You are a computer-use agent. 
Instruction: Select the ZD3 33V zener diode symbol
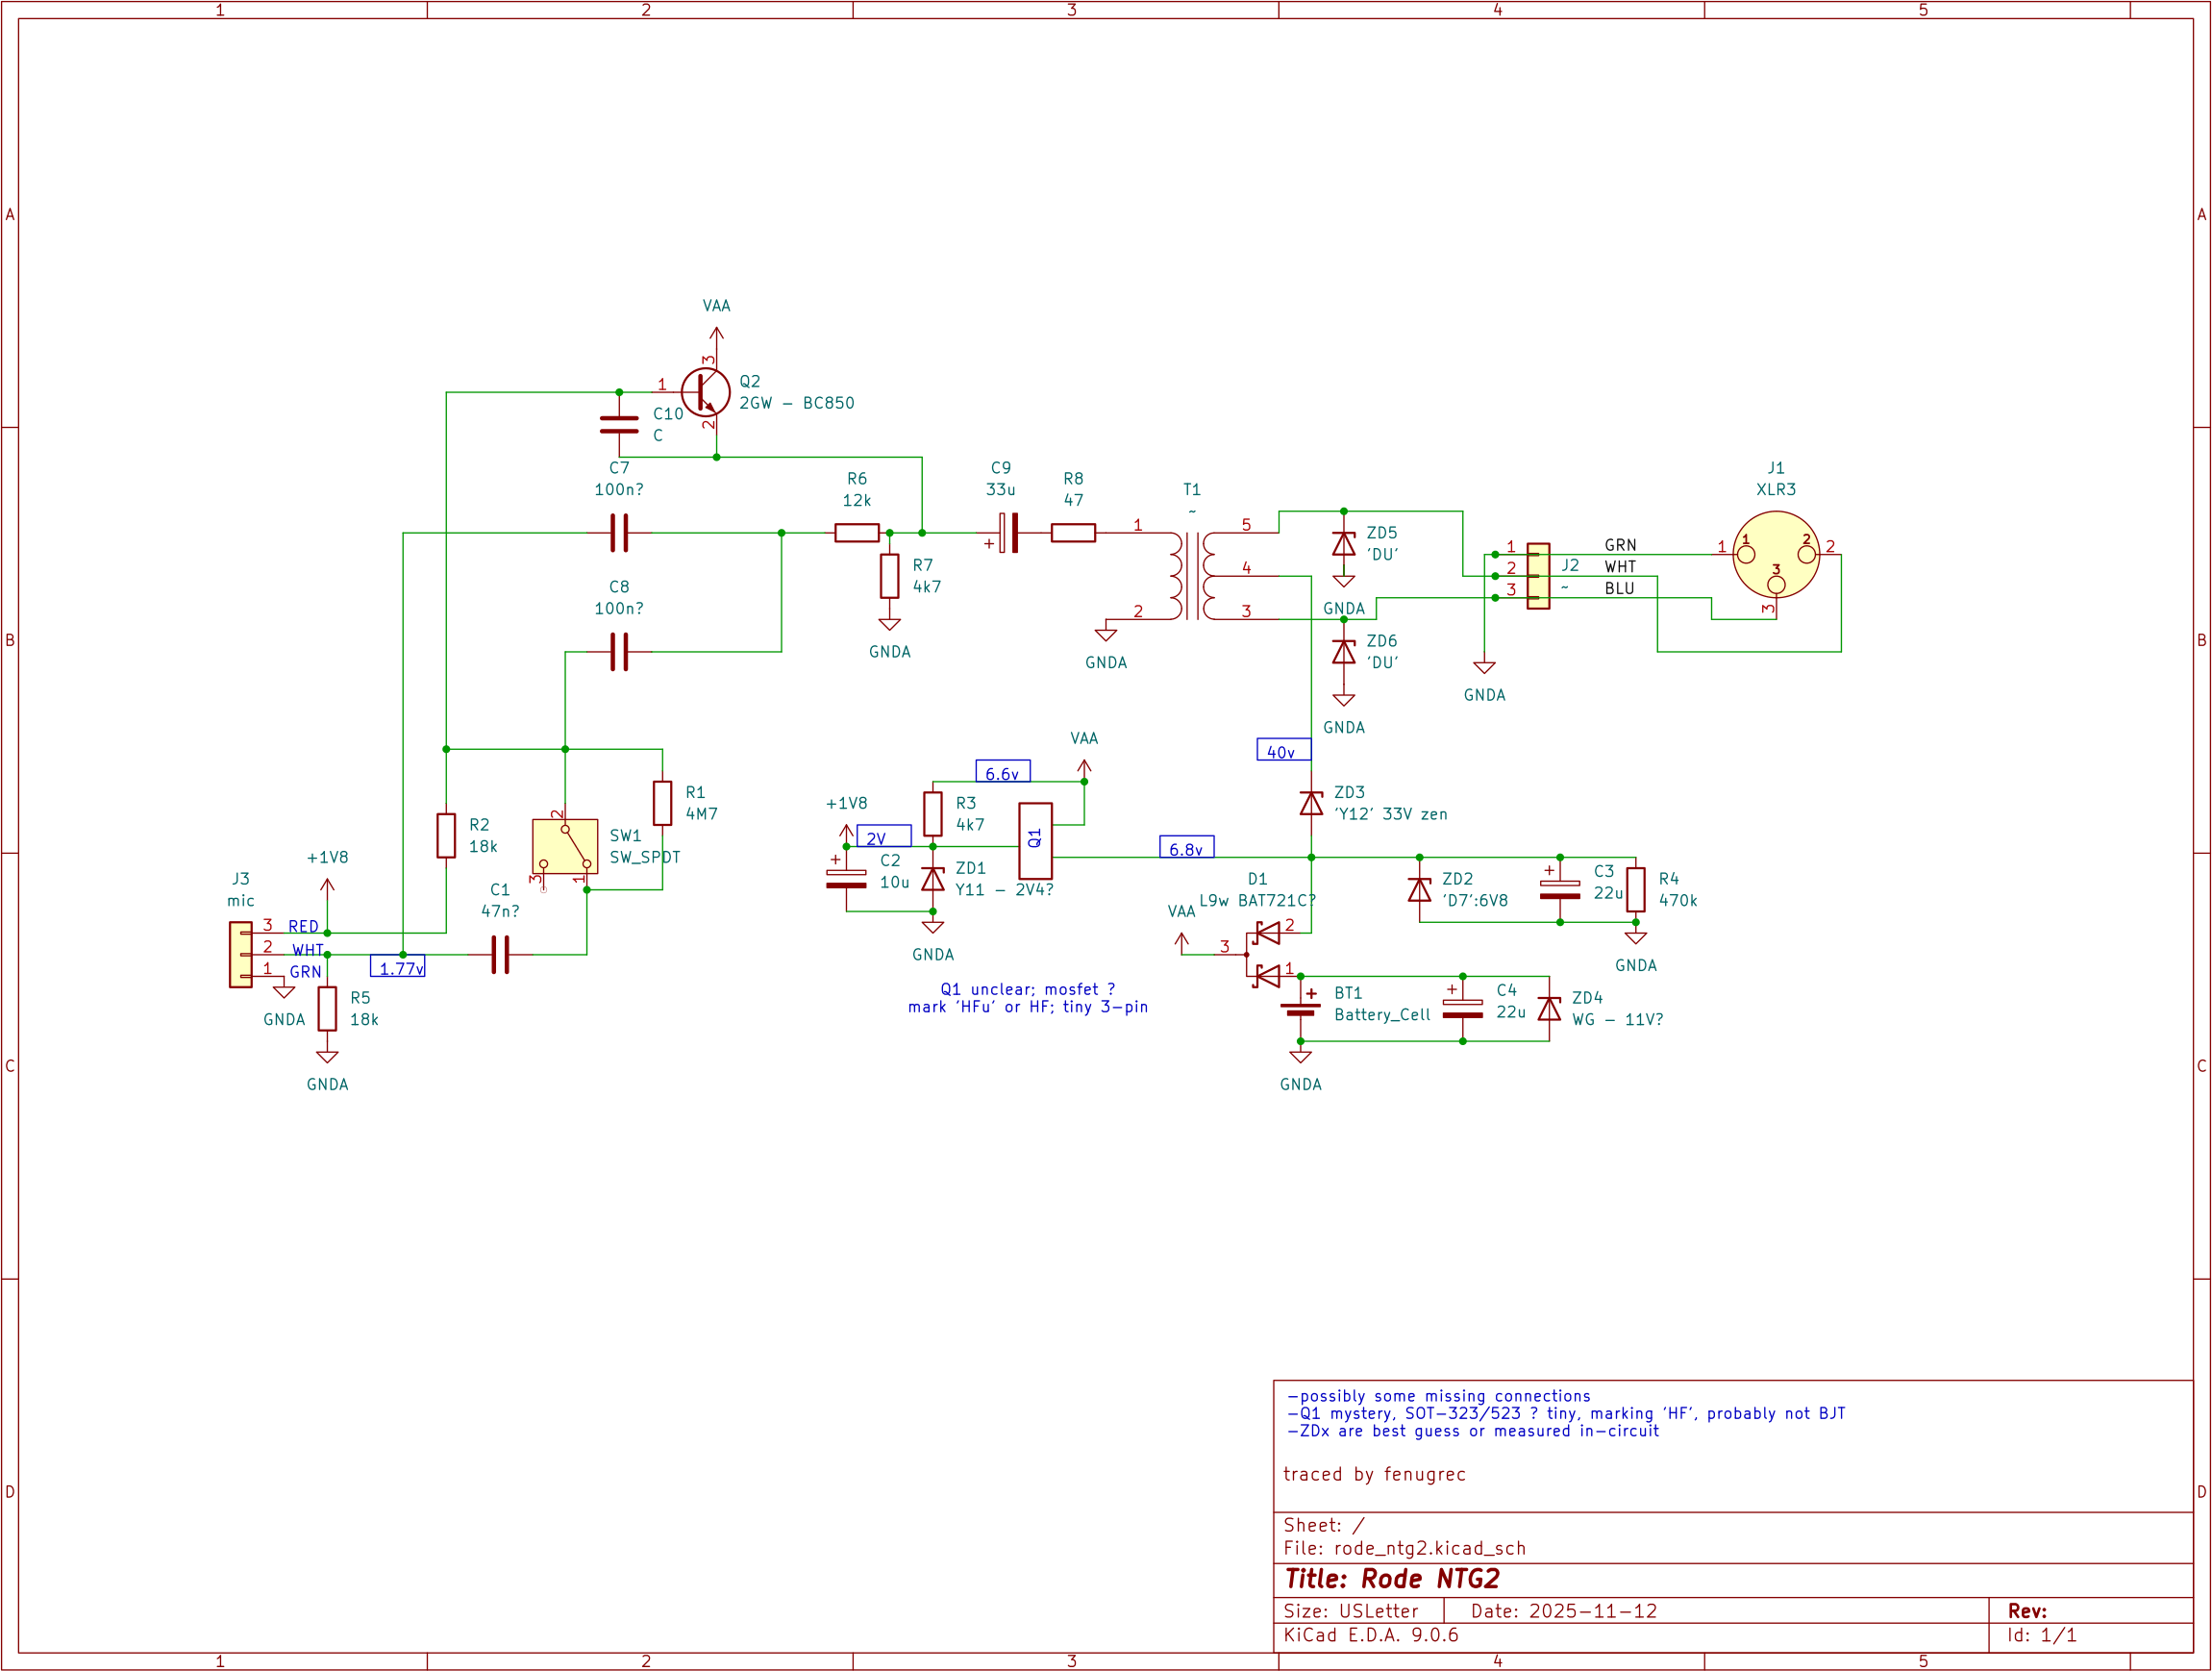click(x=1310, y=803)
